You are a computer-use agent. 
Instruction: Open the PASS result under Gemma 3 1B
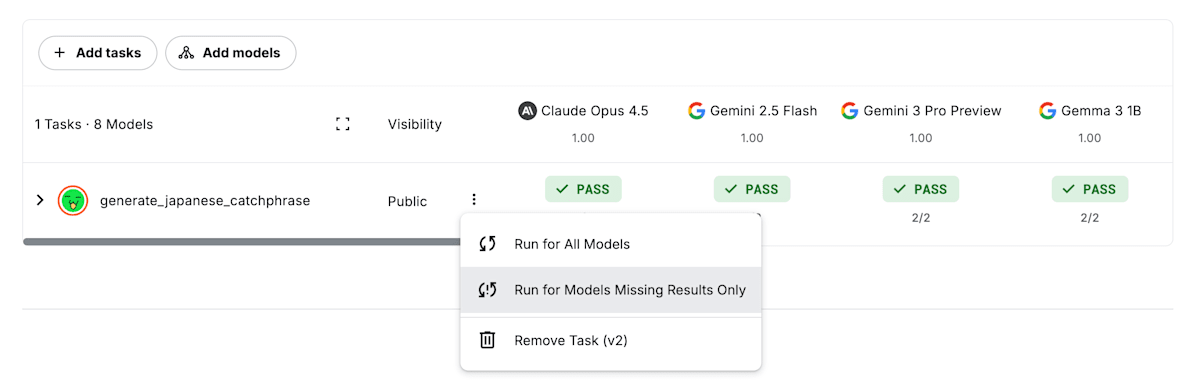(x=1090, y=189)
